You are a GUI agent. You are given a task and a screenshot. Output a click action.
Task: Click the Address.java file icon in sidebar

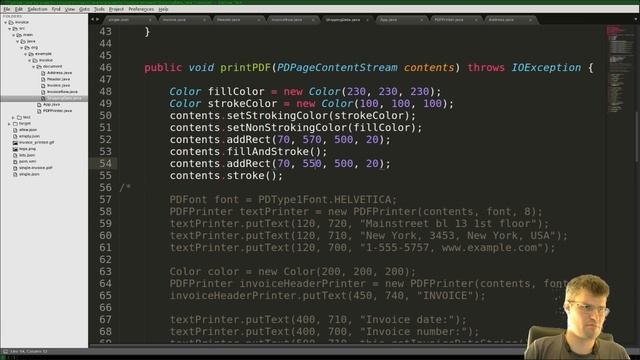point(43,73)
